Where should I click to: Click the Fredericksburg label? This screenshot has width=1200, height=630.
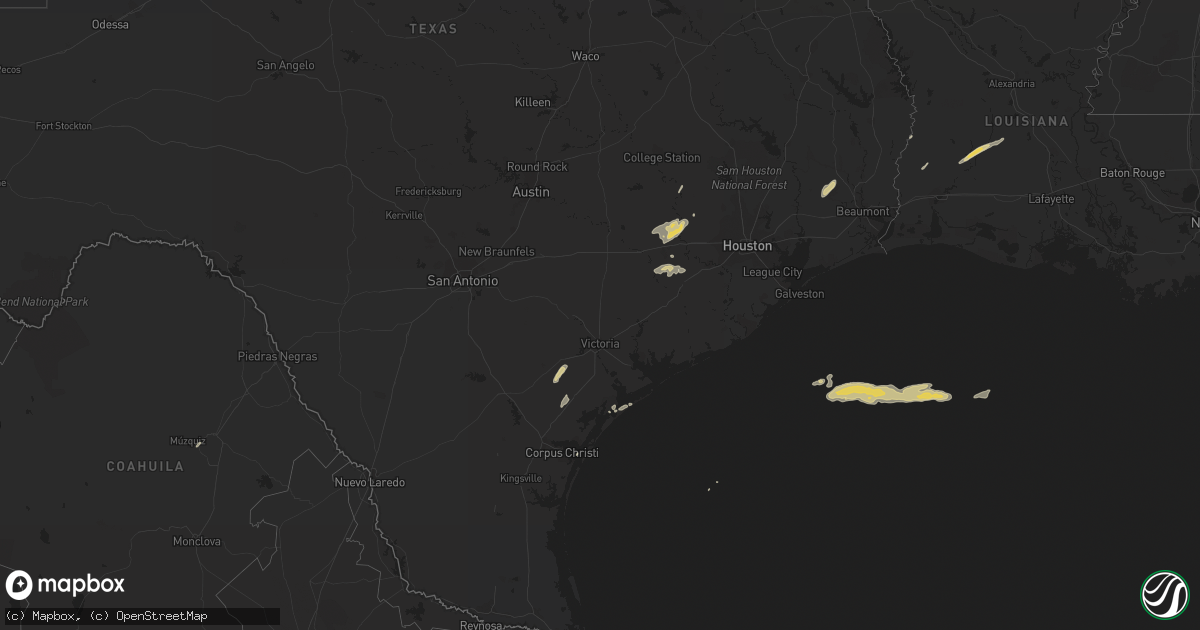(x=429, y=191)
